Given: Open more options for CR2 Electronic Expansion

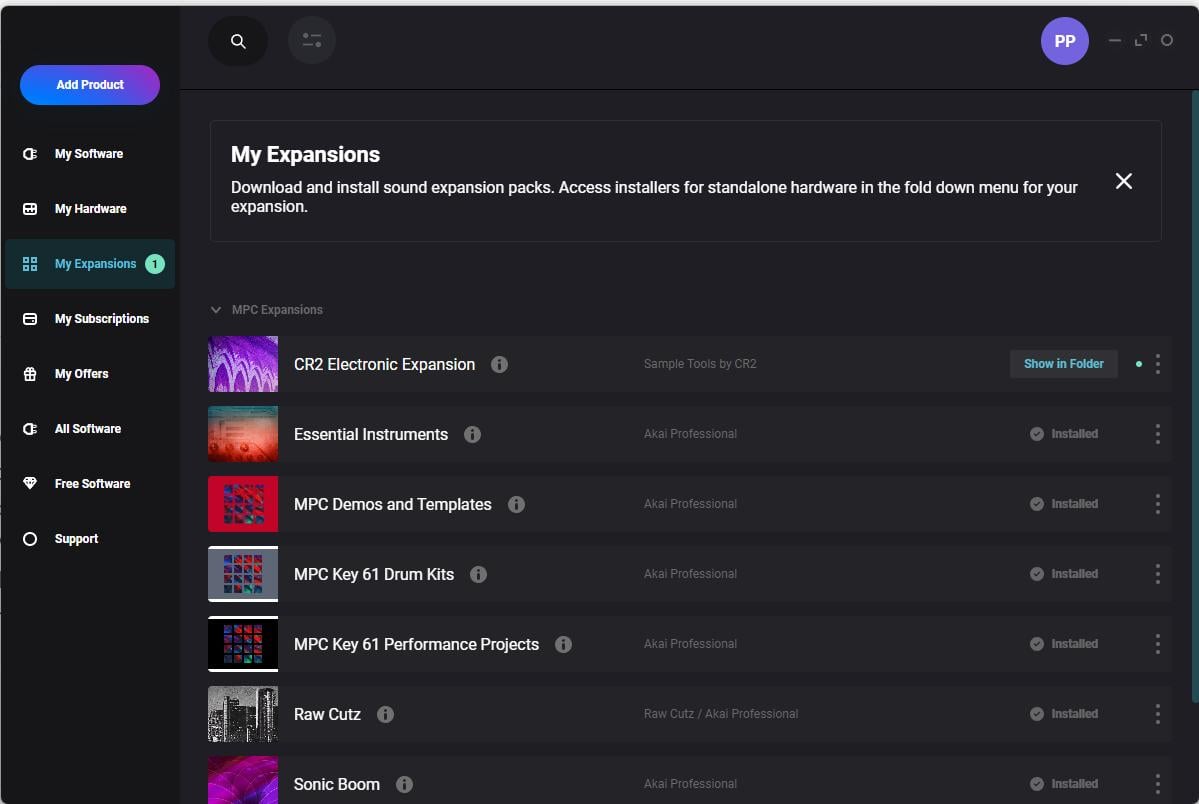Looking at the screenshot, I should pyautogui.click(x=1157, y=364).
